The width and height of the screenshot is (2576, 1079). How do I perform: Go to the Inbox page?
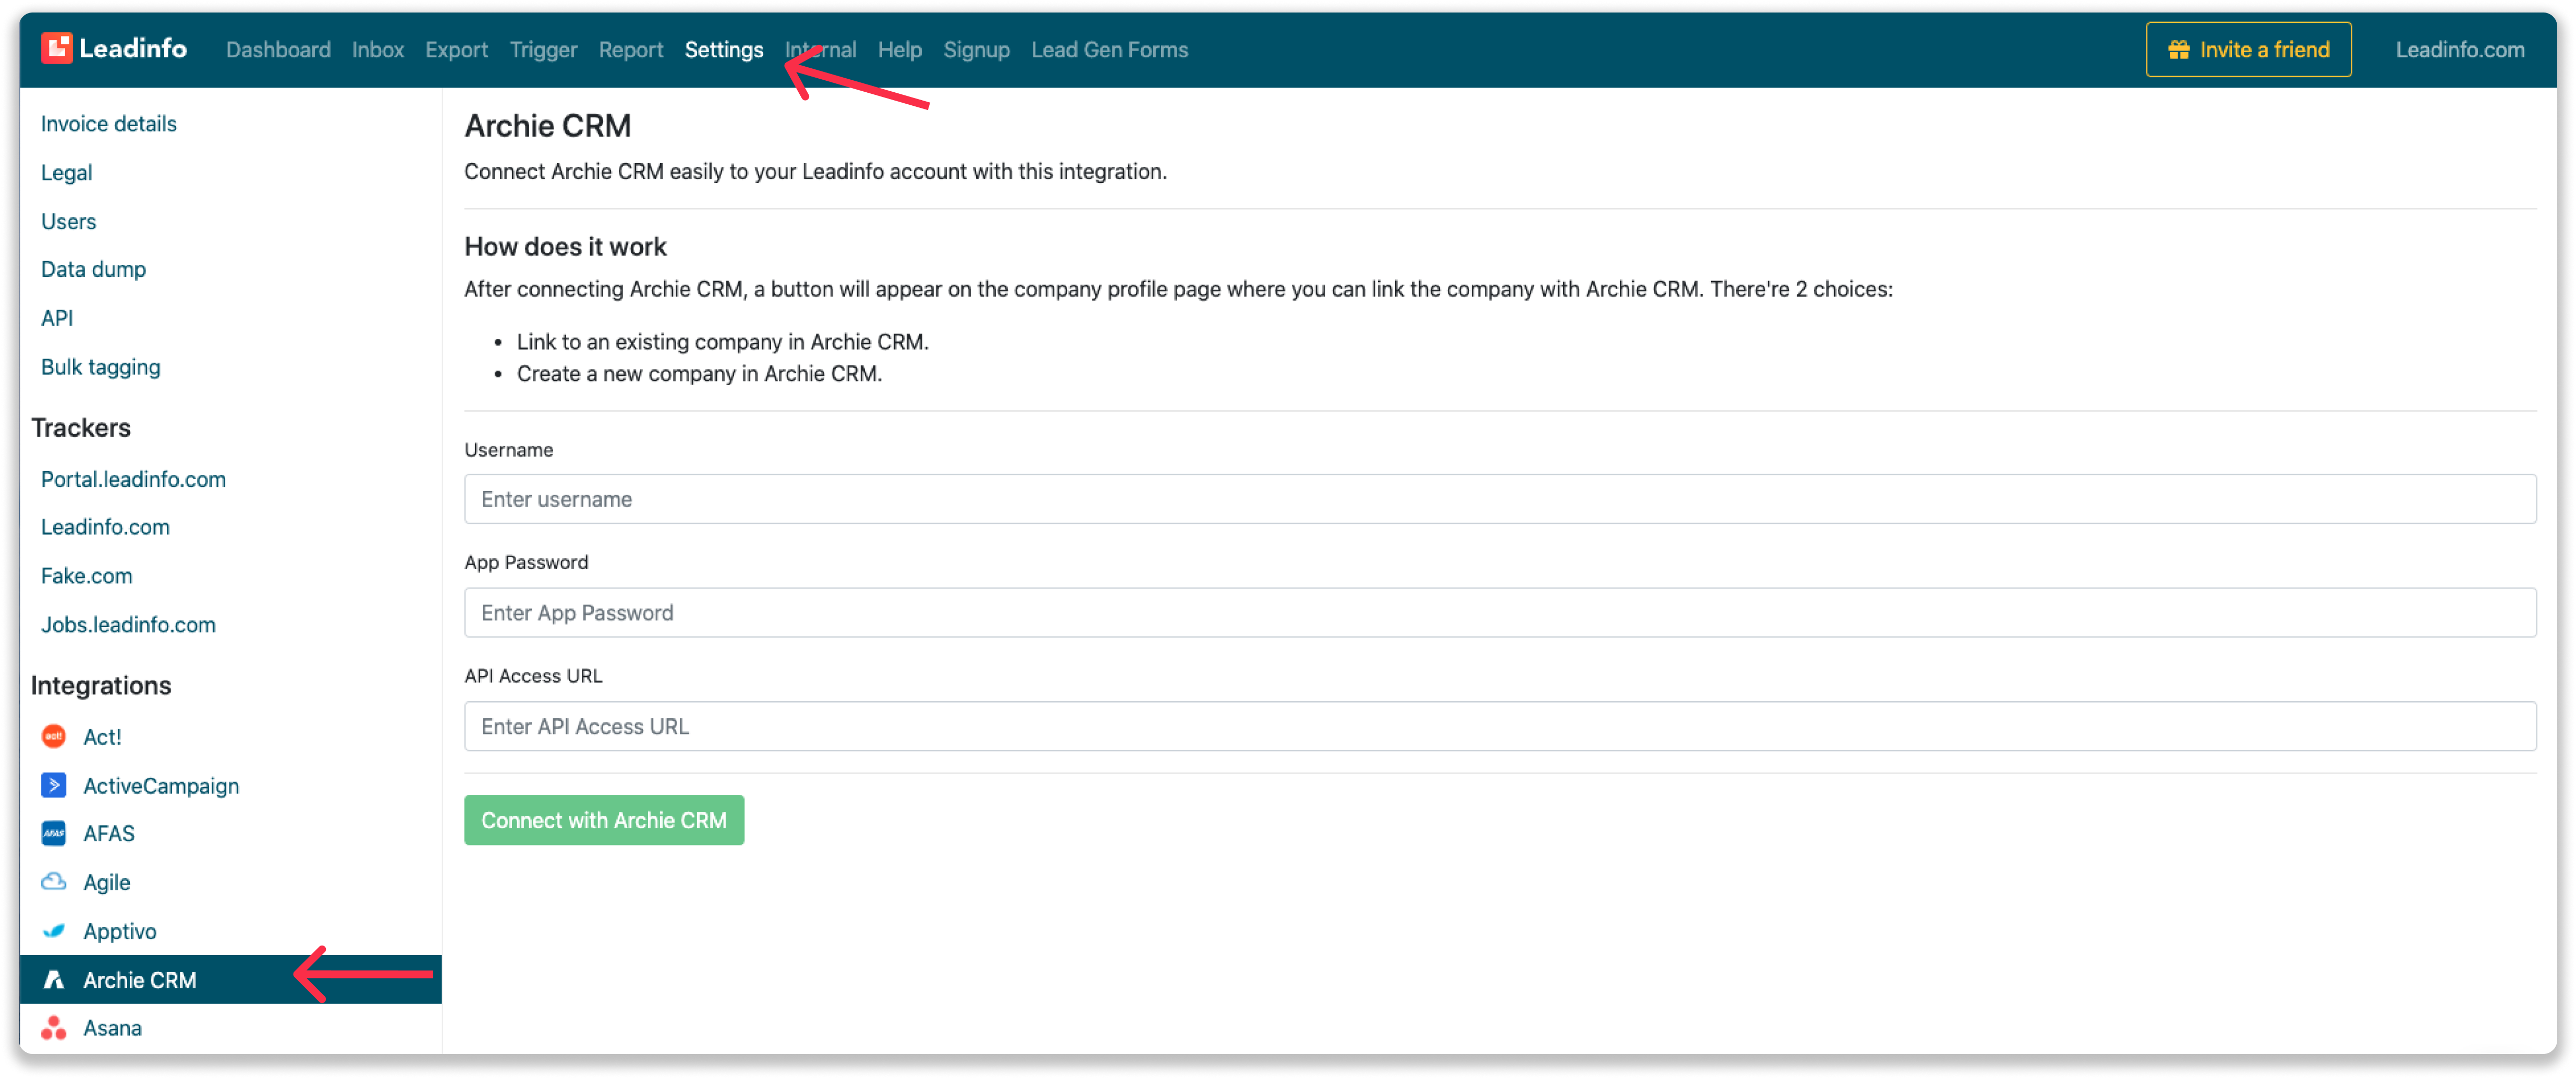point(377,50)
